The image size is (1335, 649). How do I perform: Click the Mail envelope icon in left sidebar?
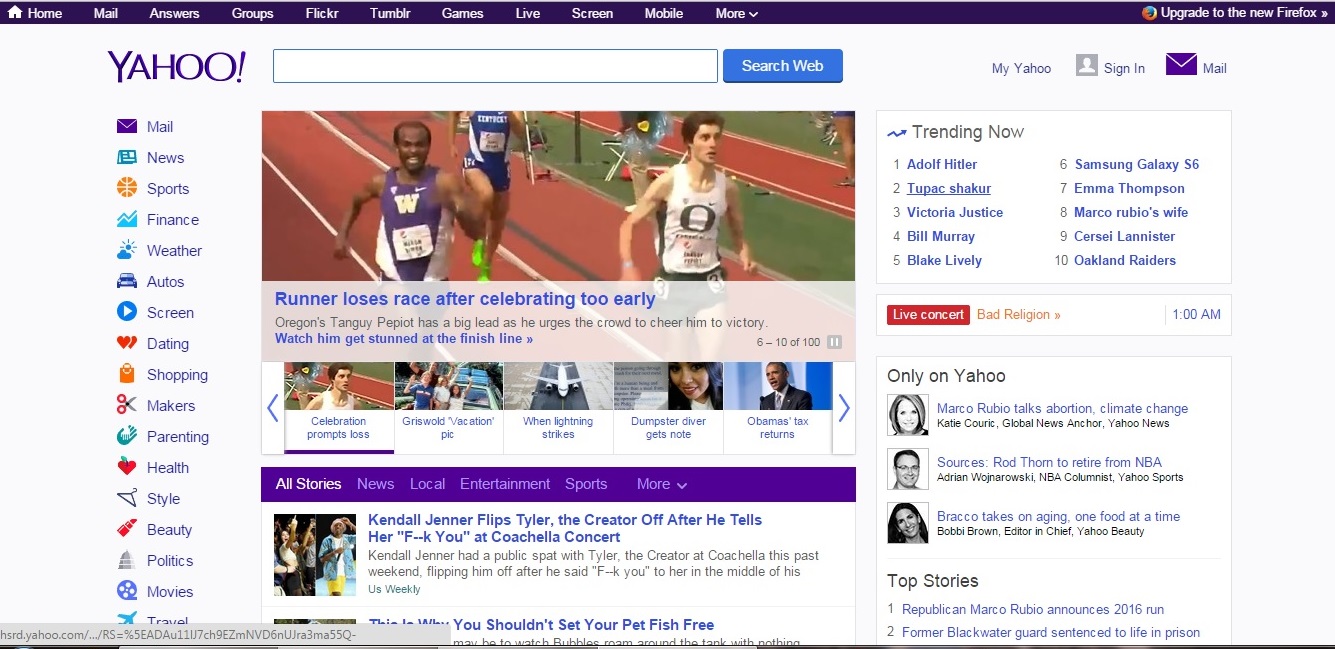point(127,126)
